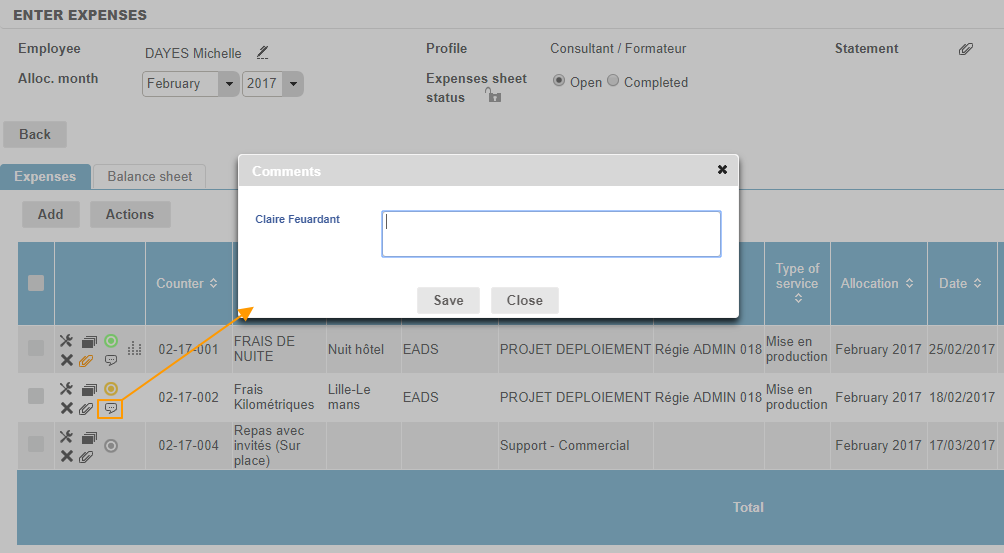
Task: Switch to the Balance sheet tab
Action: [149, 176]
